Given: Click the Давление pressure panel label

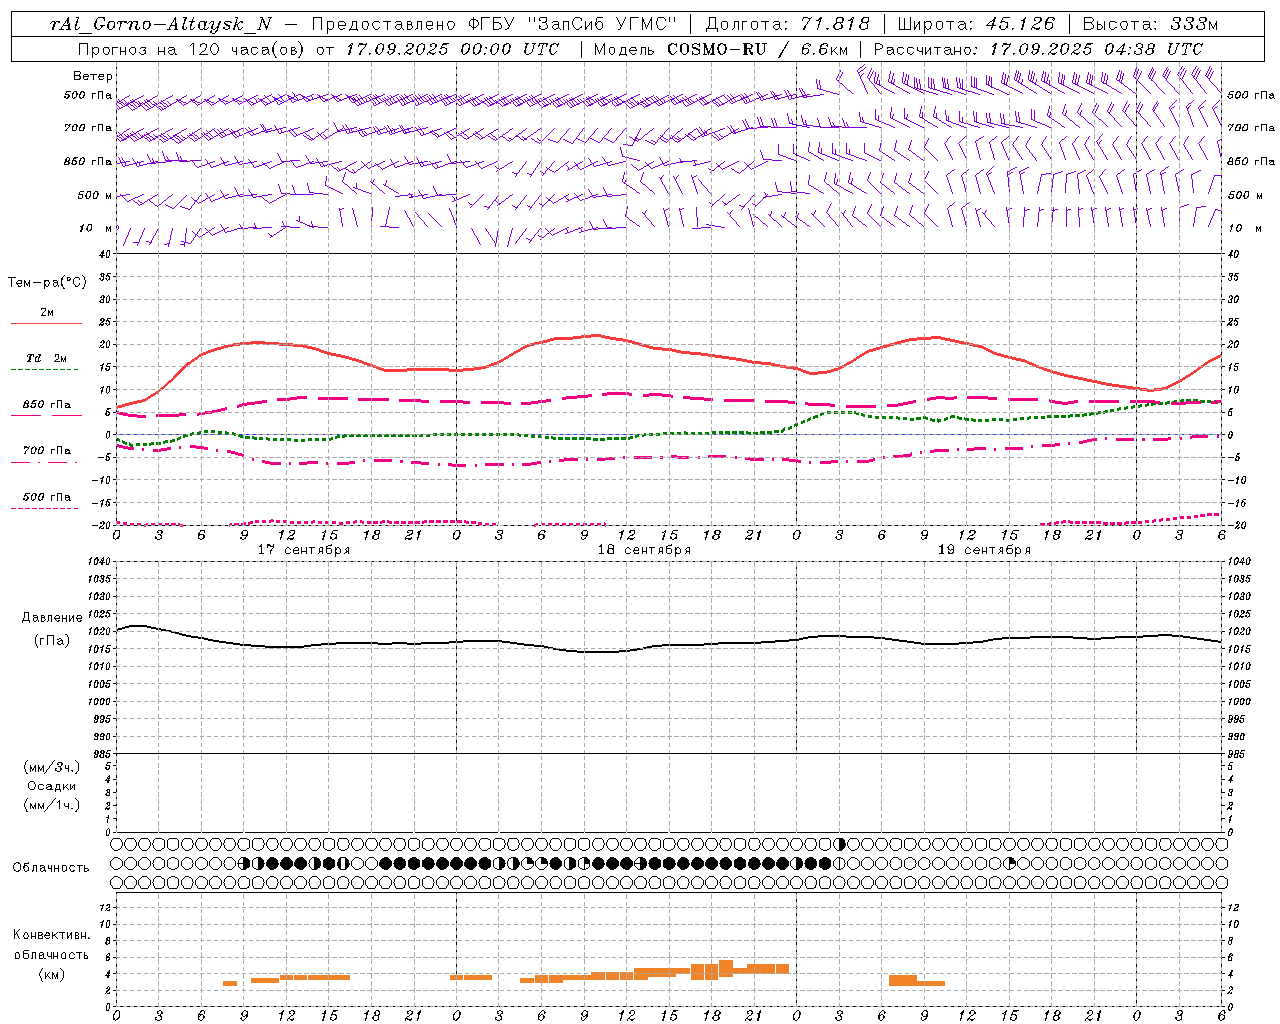Looking at the screenshot, I should tap(52, 618).
